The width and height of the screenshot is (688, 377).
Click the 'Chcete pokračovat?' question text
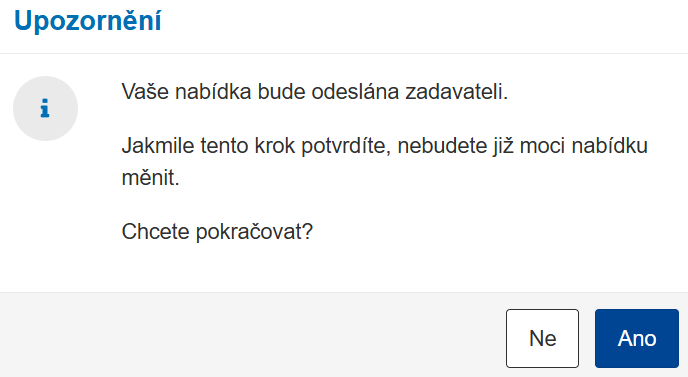[x=217, y=232]
